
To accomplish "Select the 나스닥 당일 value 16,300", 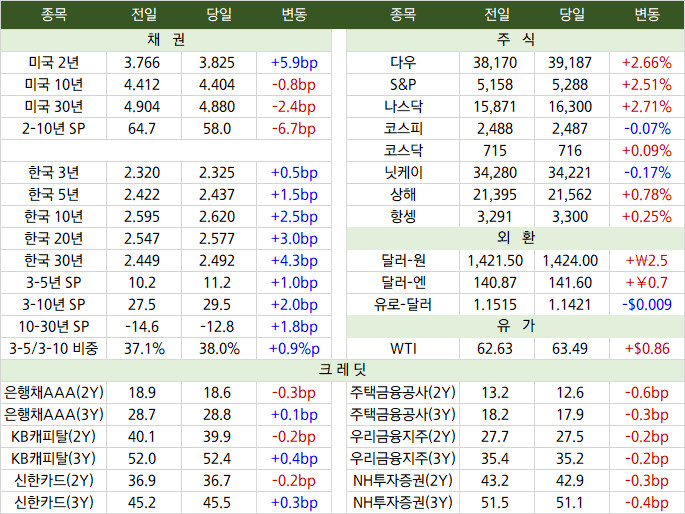I will [570, 107].
